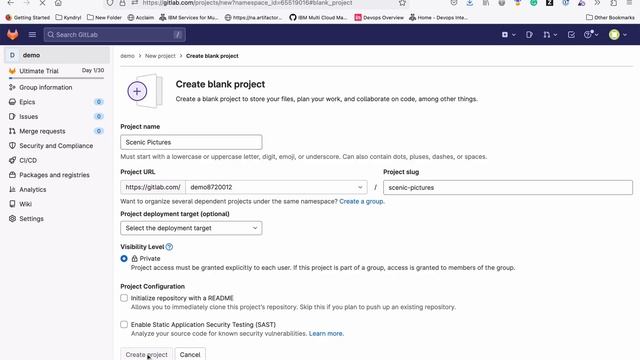The height and width of the screenshot is (360, 640).
Task: Toggle the hamburger main menu
Action: point(32,35)
